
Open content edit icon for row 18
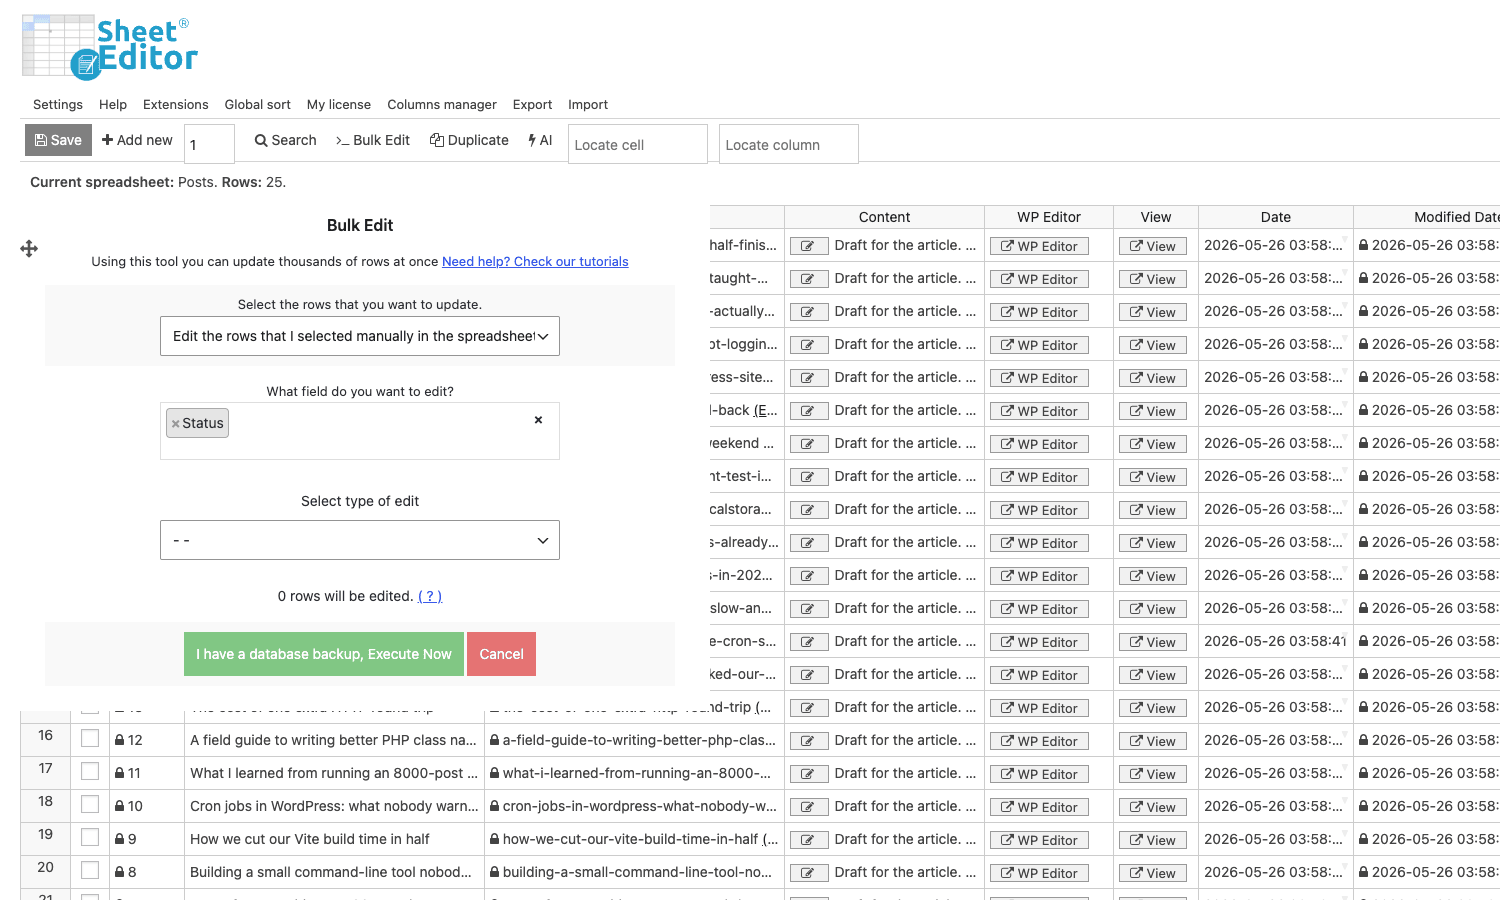808,807
